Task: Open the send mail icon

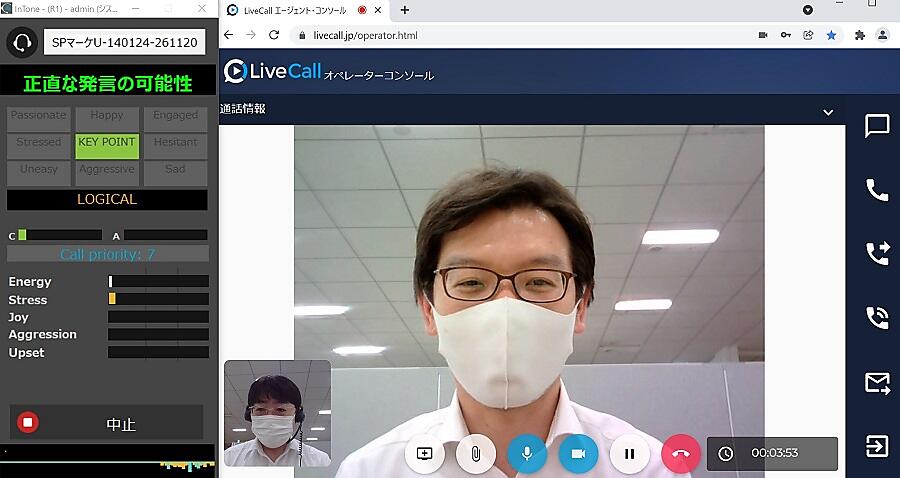Action: (x=877, y=382)
